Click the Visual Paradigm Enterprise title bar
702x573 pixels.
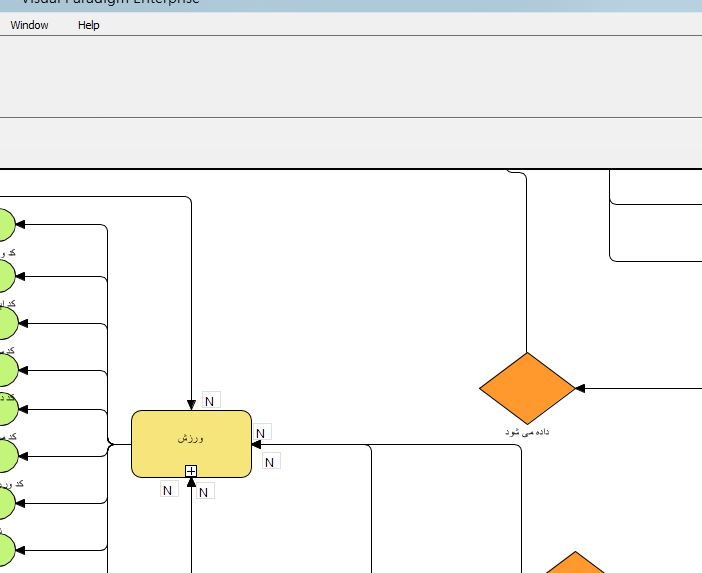tap(350, 3)
